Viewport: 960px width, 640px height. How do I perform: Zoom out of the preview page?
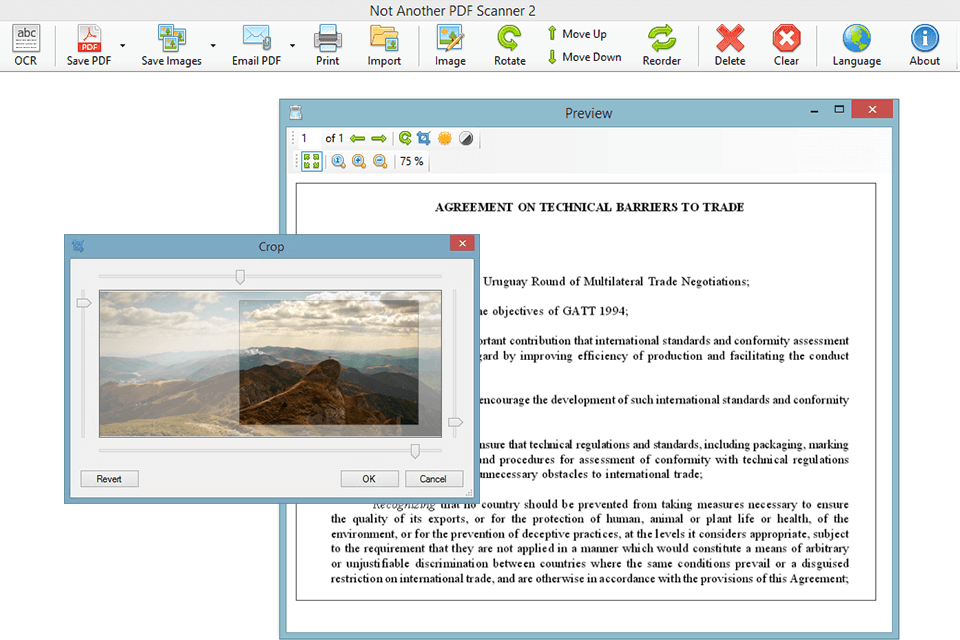[x=380, y=161]
